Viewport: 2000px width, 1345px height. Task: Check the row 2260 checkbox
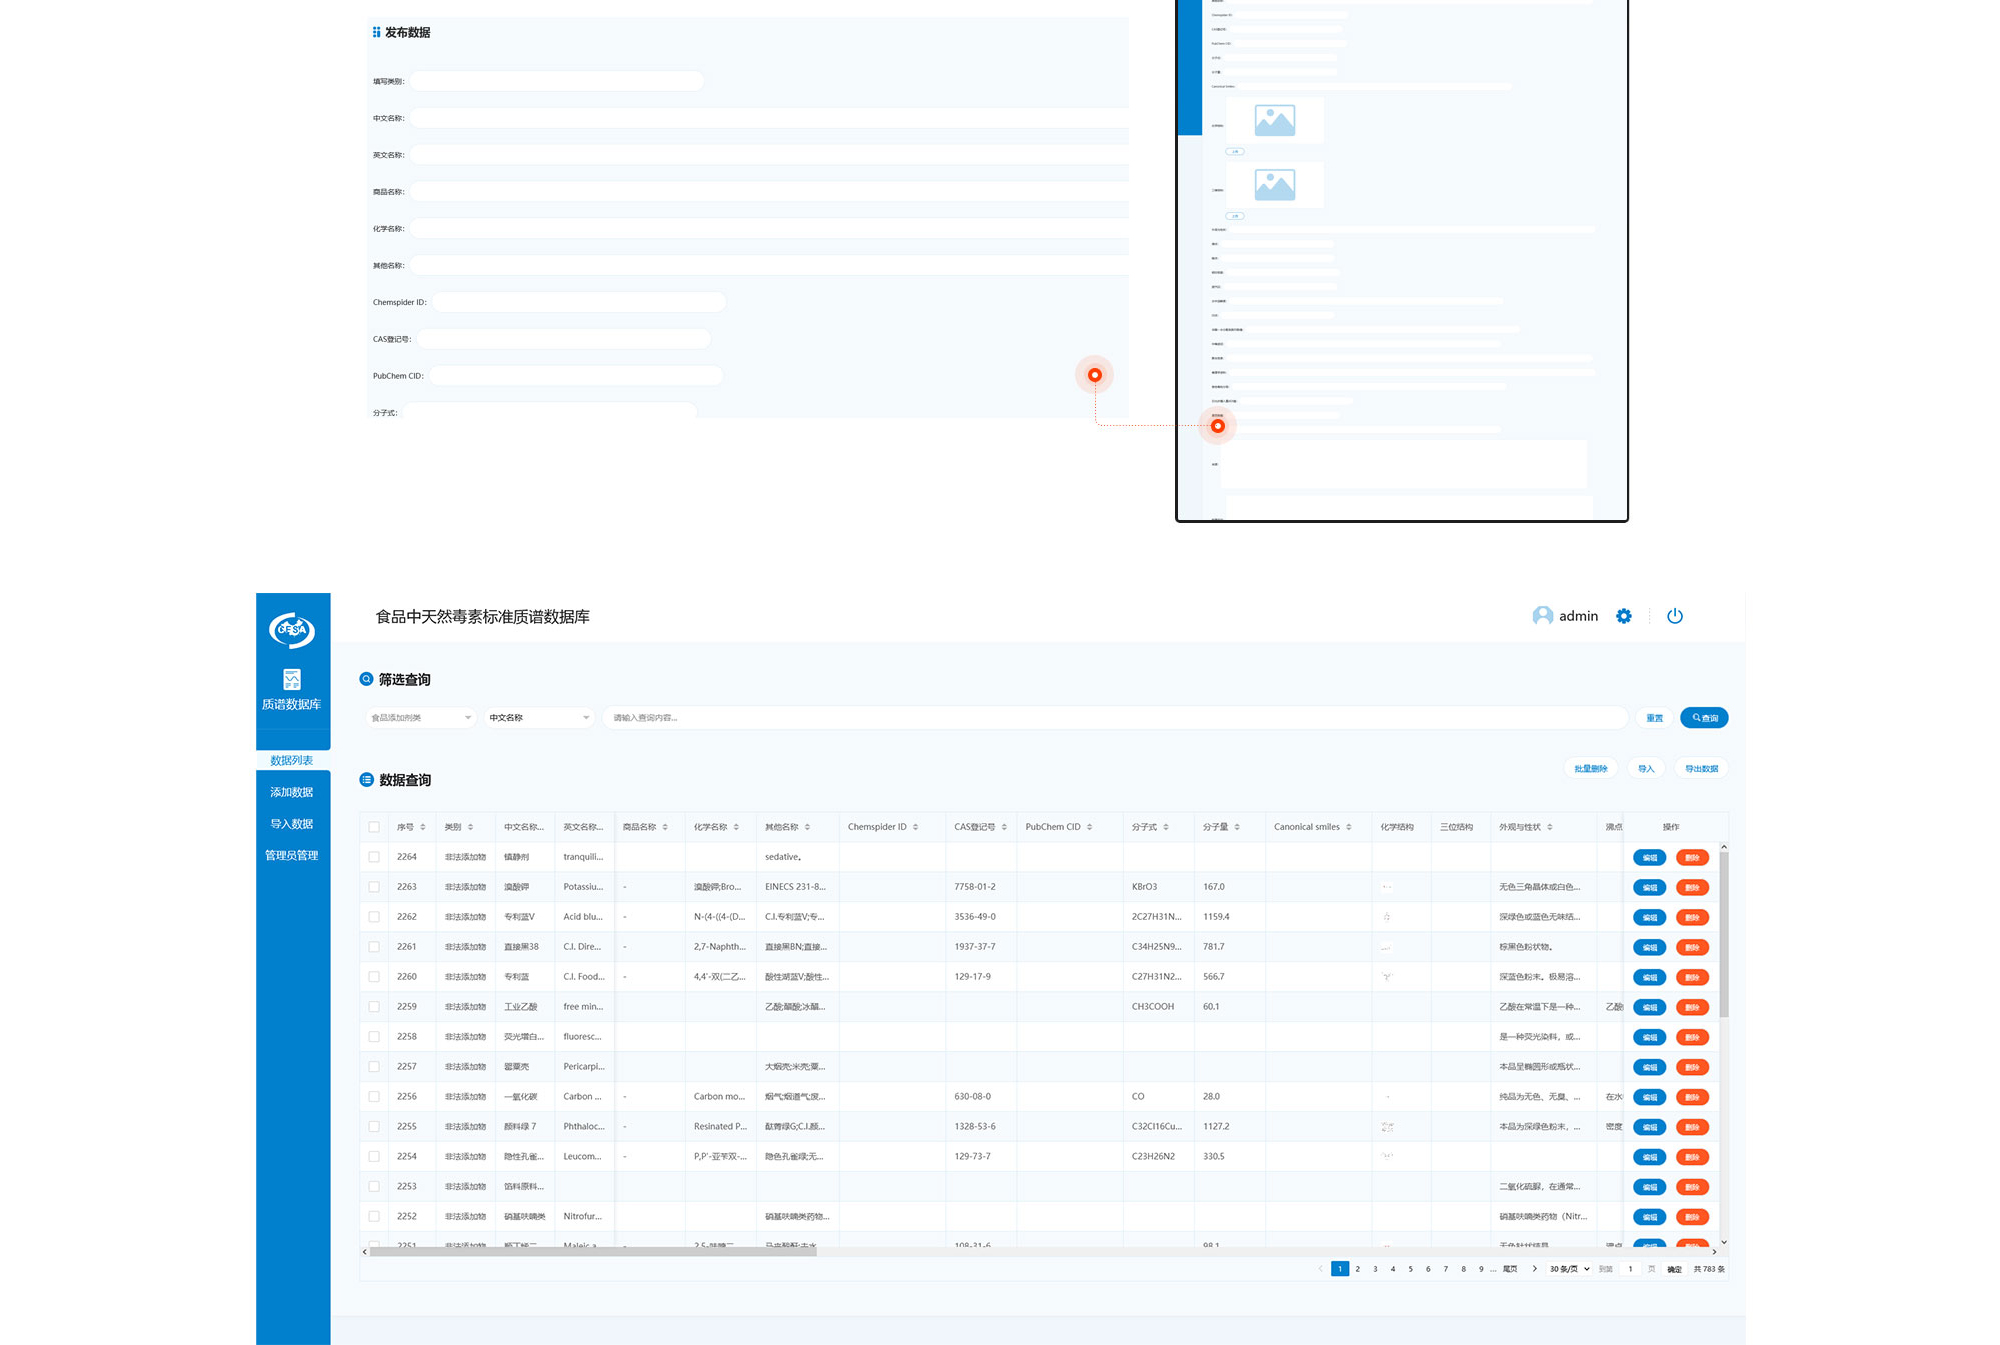tap(374, 977)
